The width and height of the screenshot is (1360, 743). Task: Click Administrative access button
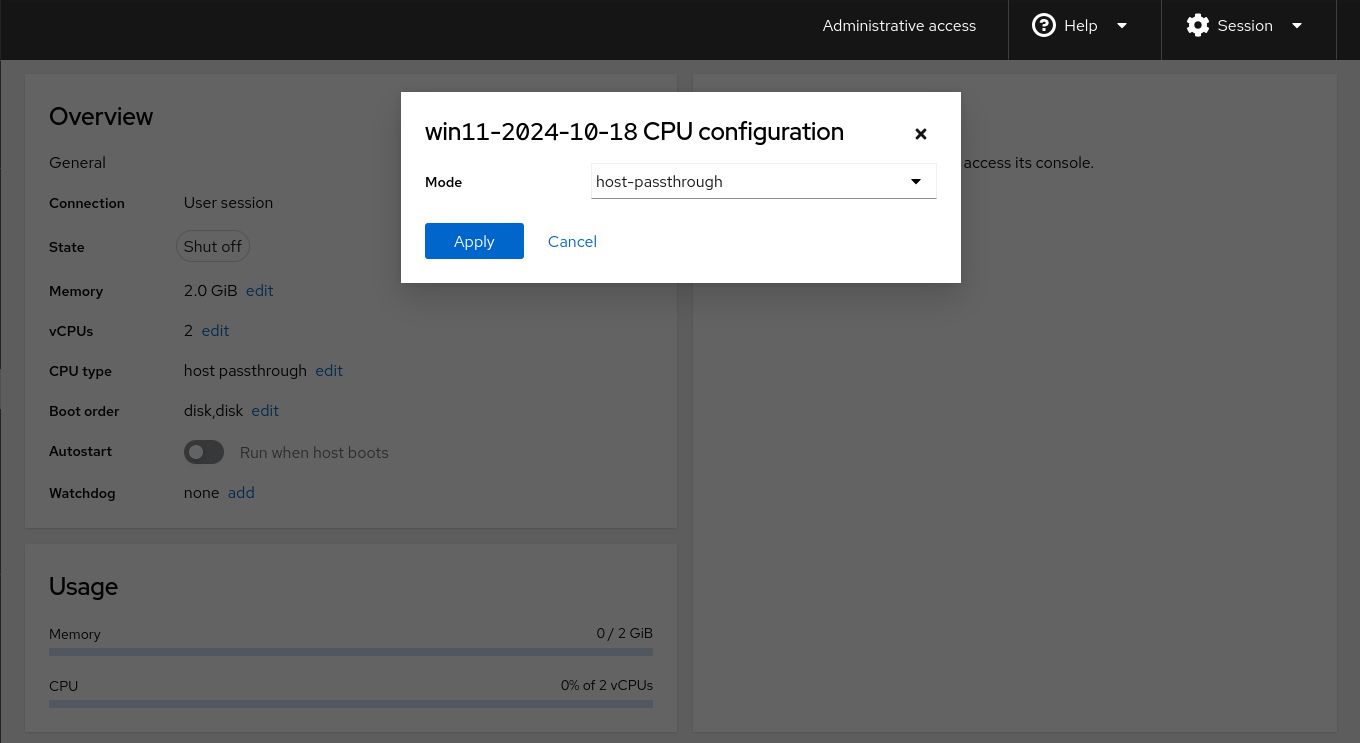click(899, 26)
